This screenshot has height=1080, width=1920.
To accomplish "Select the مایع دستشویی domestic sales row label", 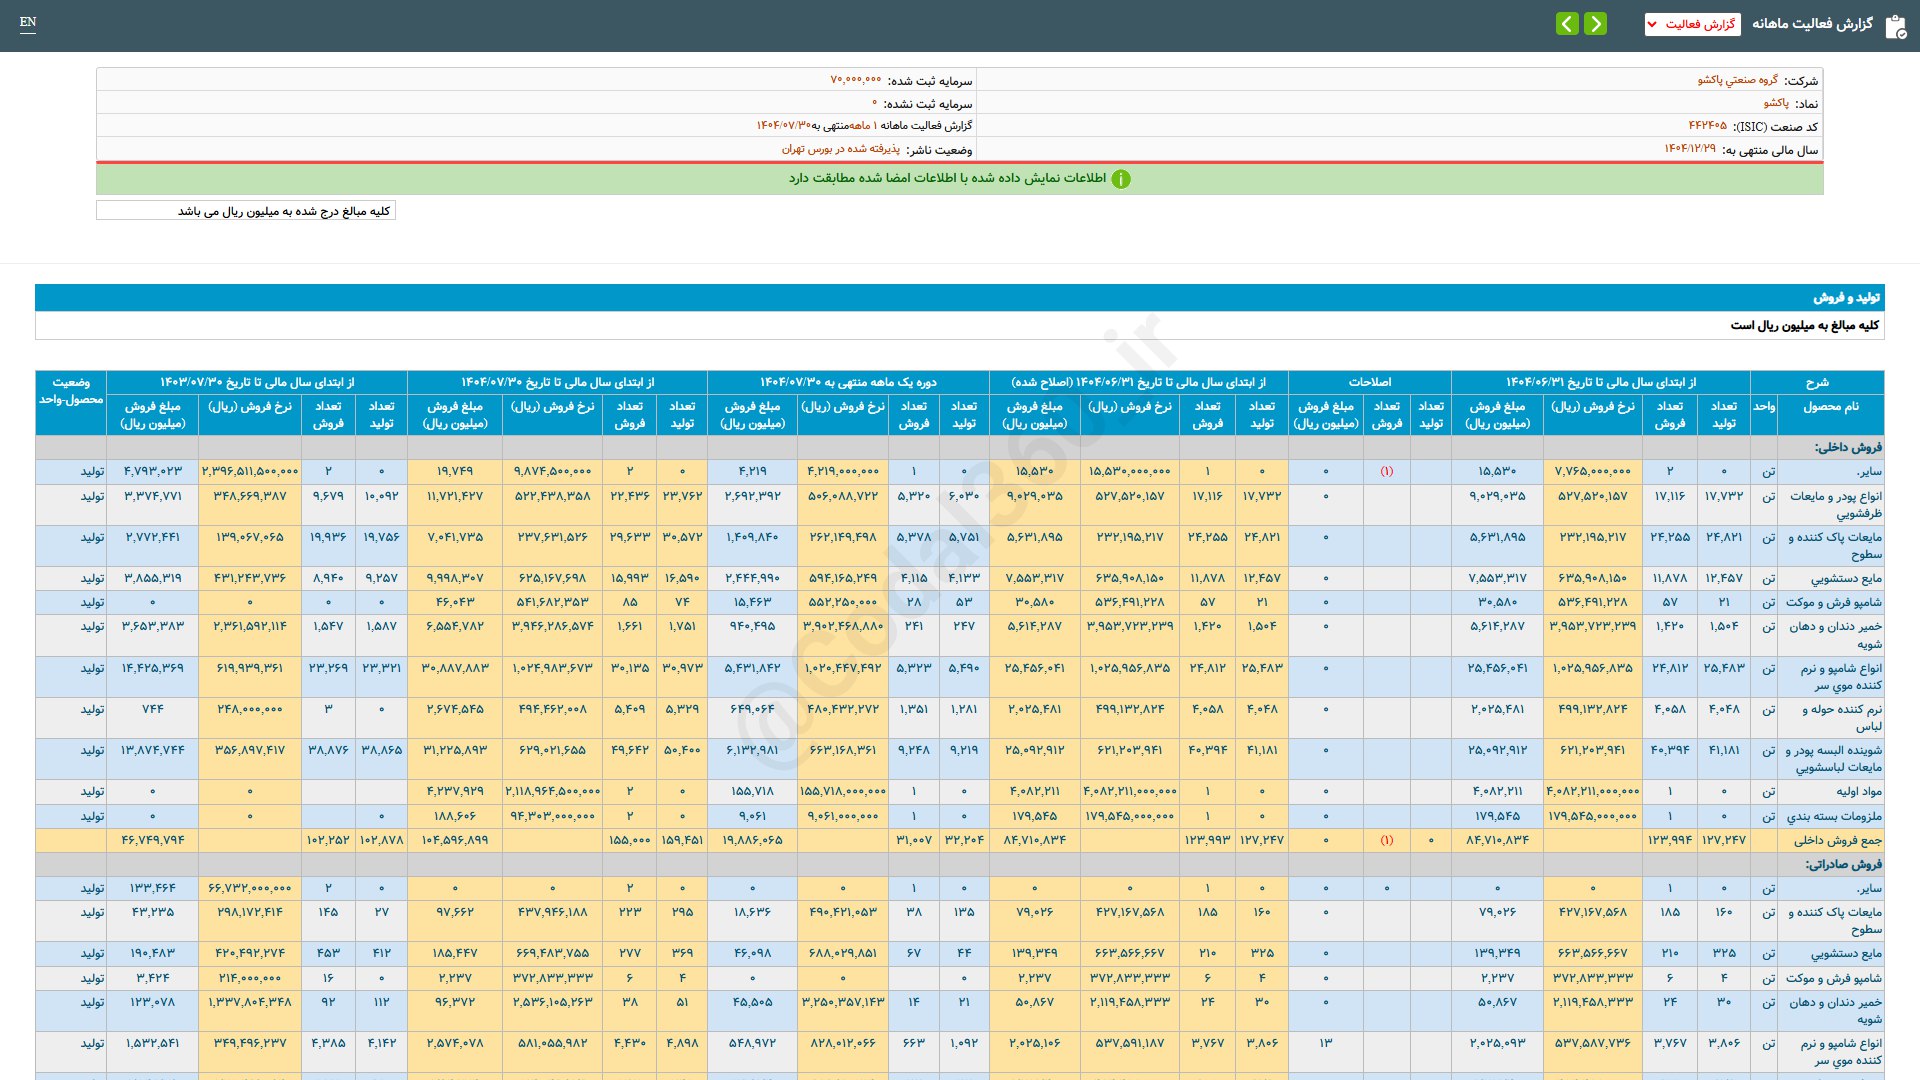I will tap(1846, 578).
